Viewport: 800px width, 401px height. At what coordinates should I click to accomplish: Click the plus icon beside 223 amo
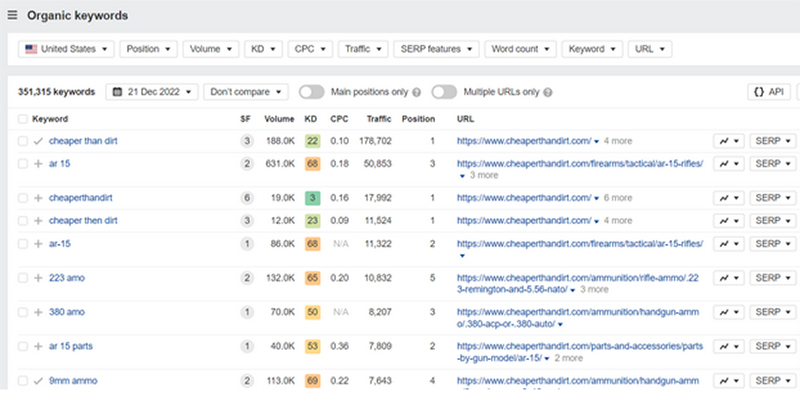pyautogui.click(x=38, y=278)
